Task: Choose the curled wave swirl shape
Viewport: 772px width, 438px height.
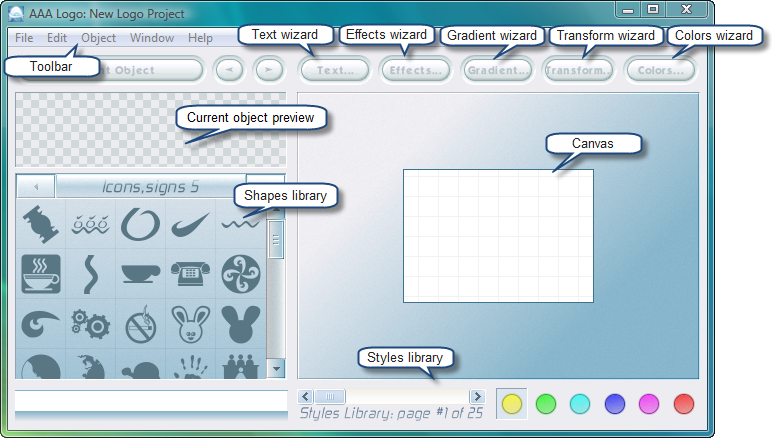Action: click(x=40, y=324)
